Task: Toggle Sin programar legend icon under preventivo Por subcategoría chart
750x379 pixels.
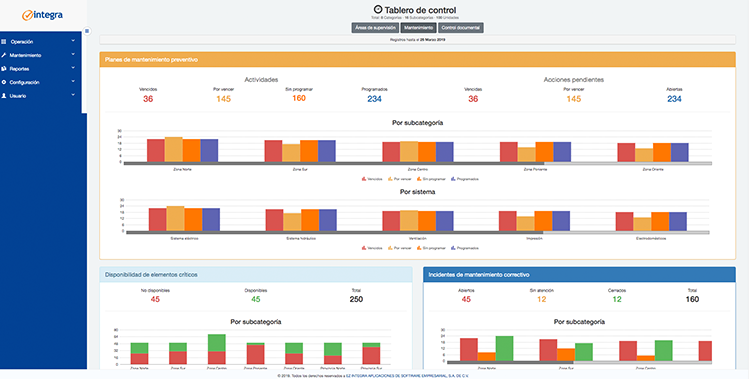Action: coord(419,179)
